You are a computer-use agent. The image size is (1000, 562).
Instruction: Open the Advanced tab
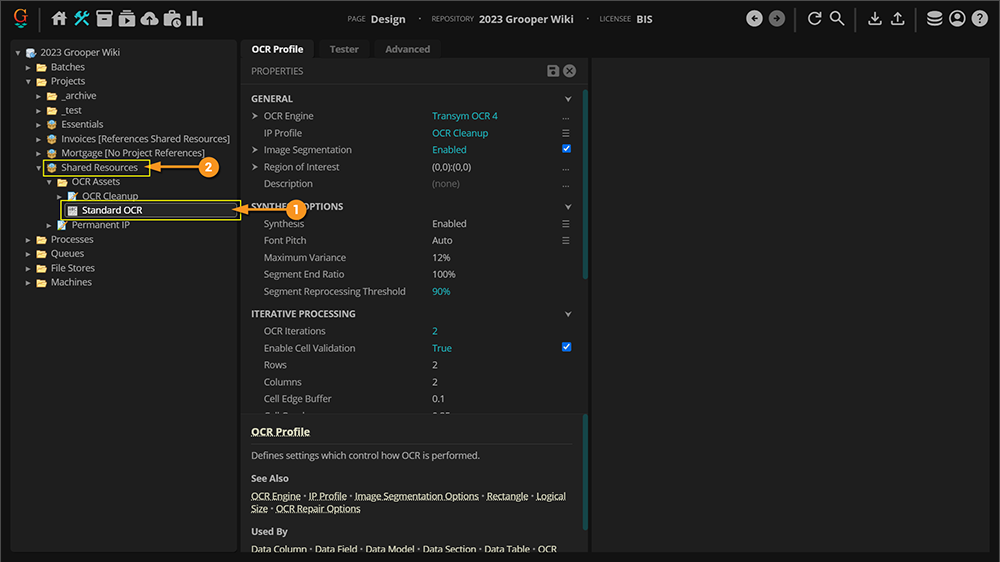pyautogui.click(x=408, y=49)
